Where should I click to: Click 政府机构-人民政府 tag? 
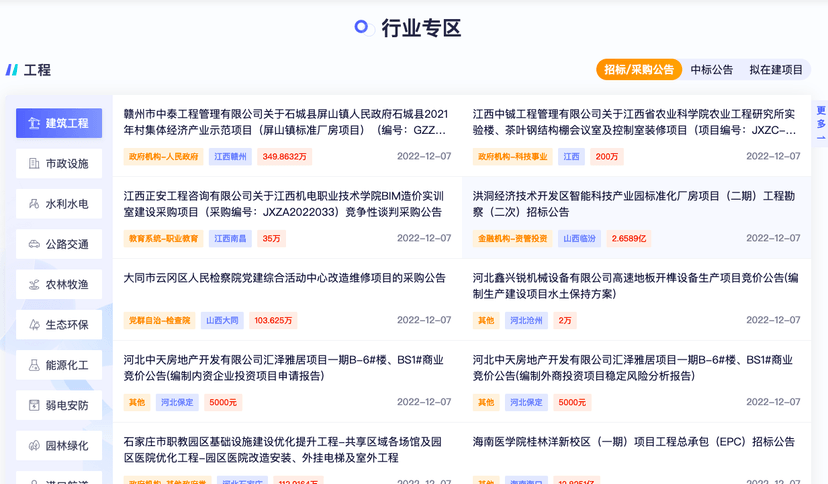pos(164,157)
